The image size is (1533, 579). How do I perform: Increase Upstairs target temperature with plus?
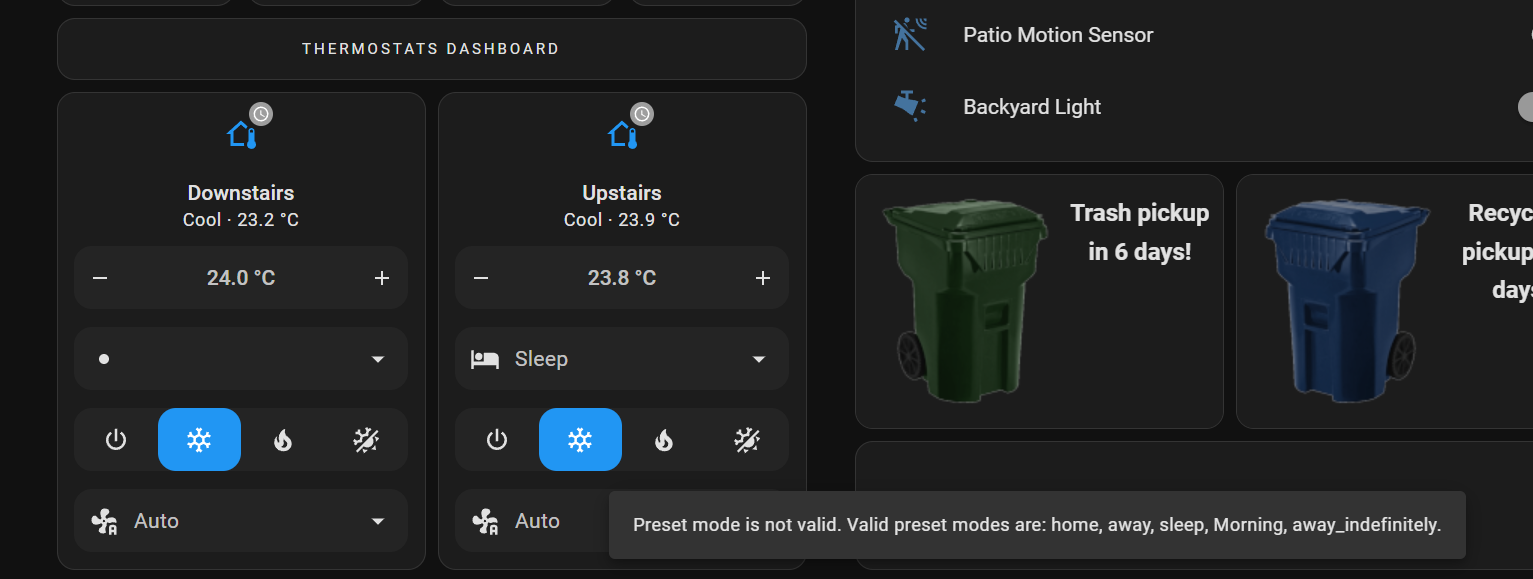click(762, 278)
